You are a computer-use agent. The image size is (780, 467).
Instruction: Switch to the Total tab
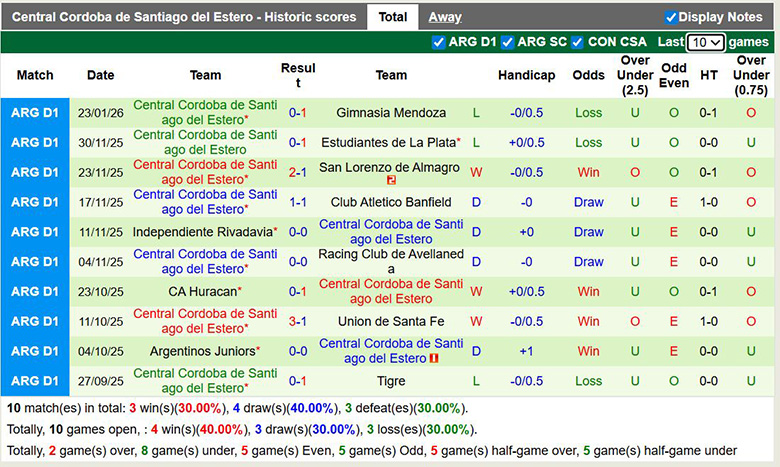click(x=393, y=17)
